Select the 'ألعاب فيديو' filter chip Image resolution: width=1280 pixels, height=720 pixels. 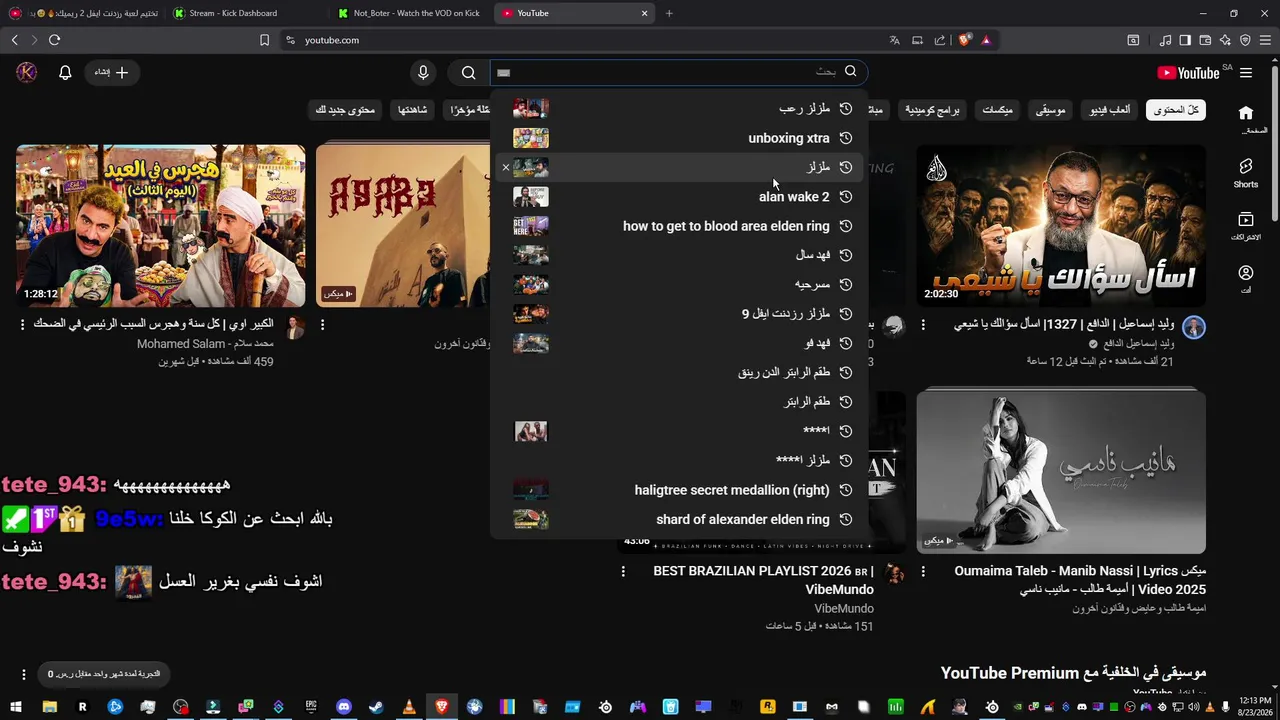[x=1110, y=110]
